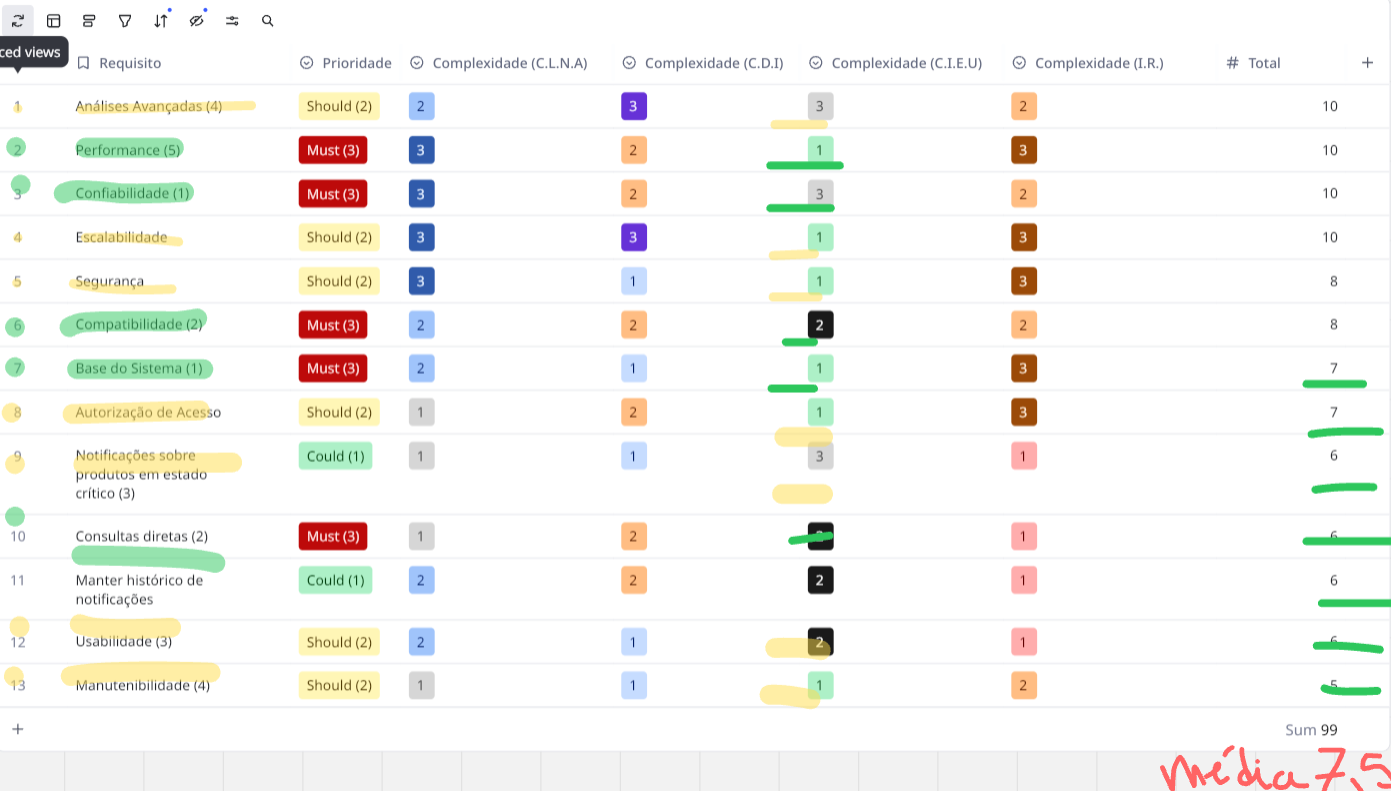
Task: Click the Total column header
Action: 1263,63
